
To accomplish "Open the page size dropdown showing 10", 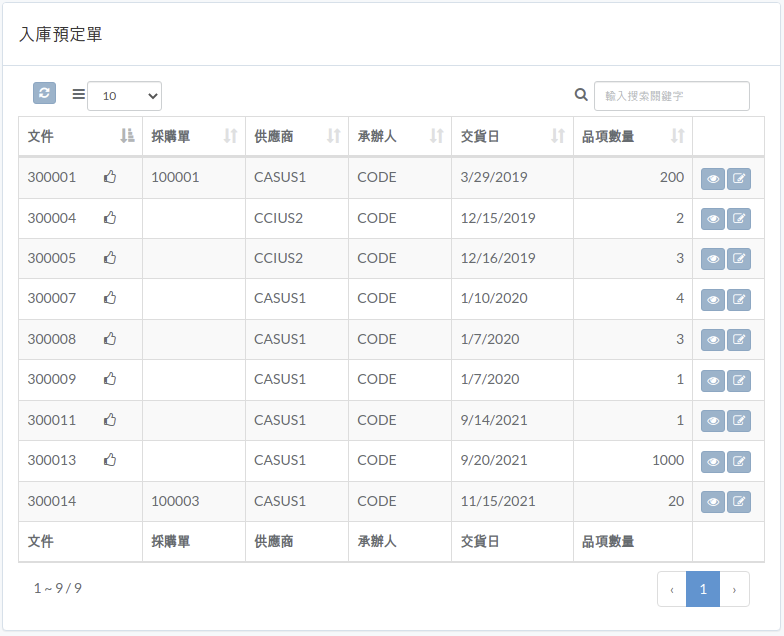I will coord(124,96).
